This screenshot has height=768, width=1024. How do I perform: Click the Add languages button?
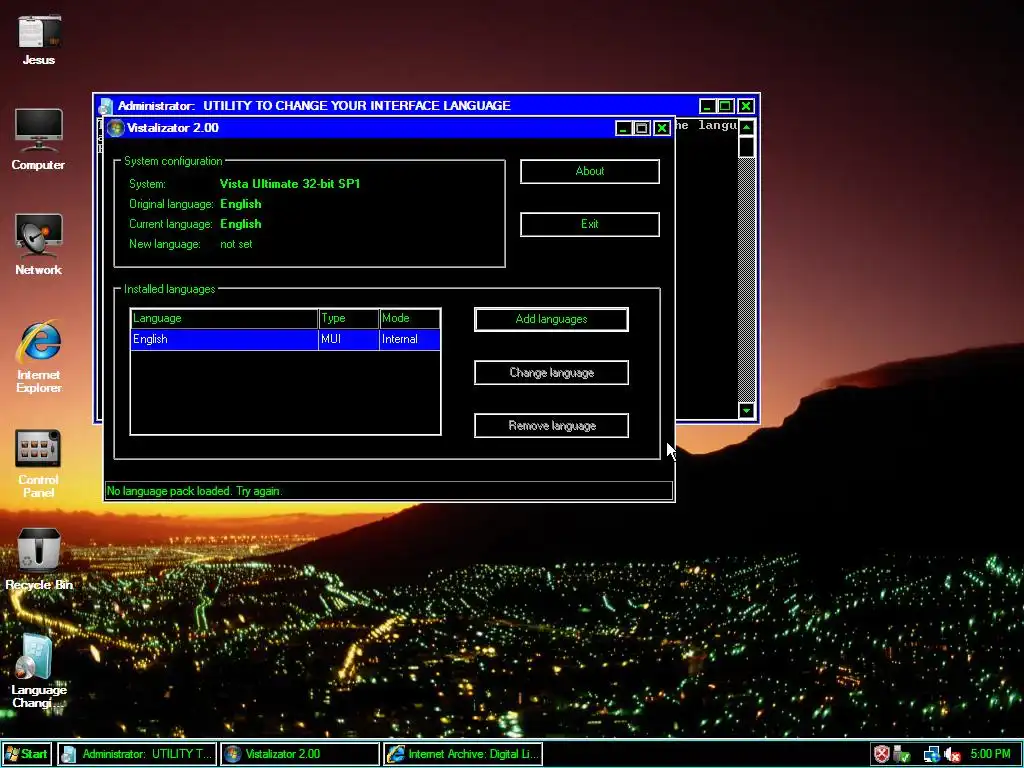pyautogui.click(x=551, y=319)
